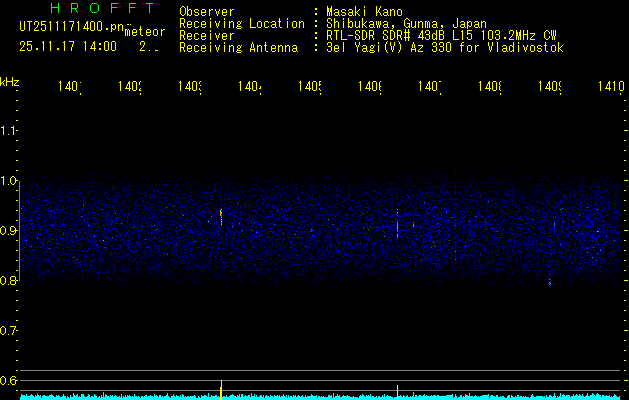The height and width of the screenshot is (400, 629).
Task: Click the yellow meteor label
Action: [145, 32]
